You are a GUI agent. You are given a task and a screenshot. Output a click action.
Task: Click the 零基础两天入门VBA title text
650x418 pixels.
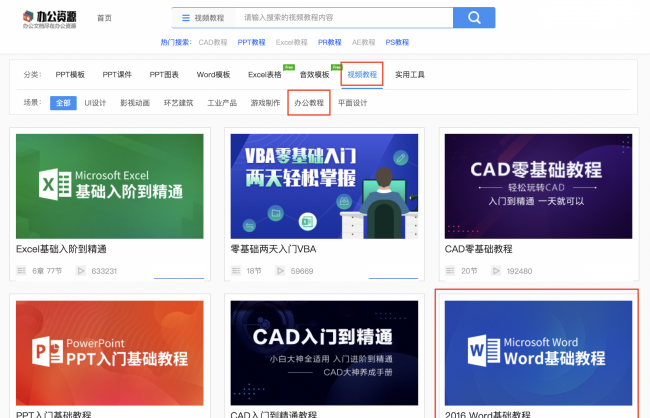pos(274,249)
